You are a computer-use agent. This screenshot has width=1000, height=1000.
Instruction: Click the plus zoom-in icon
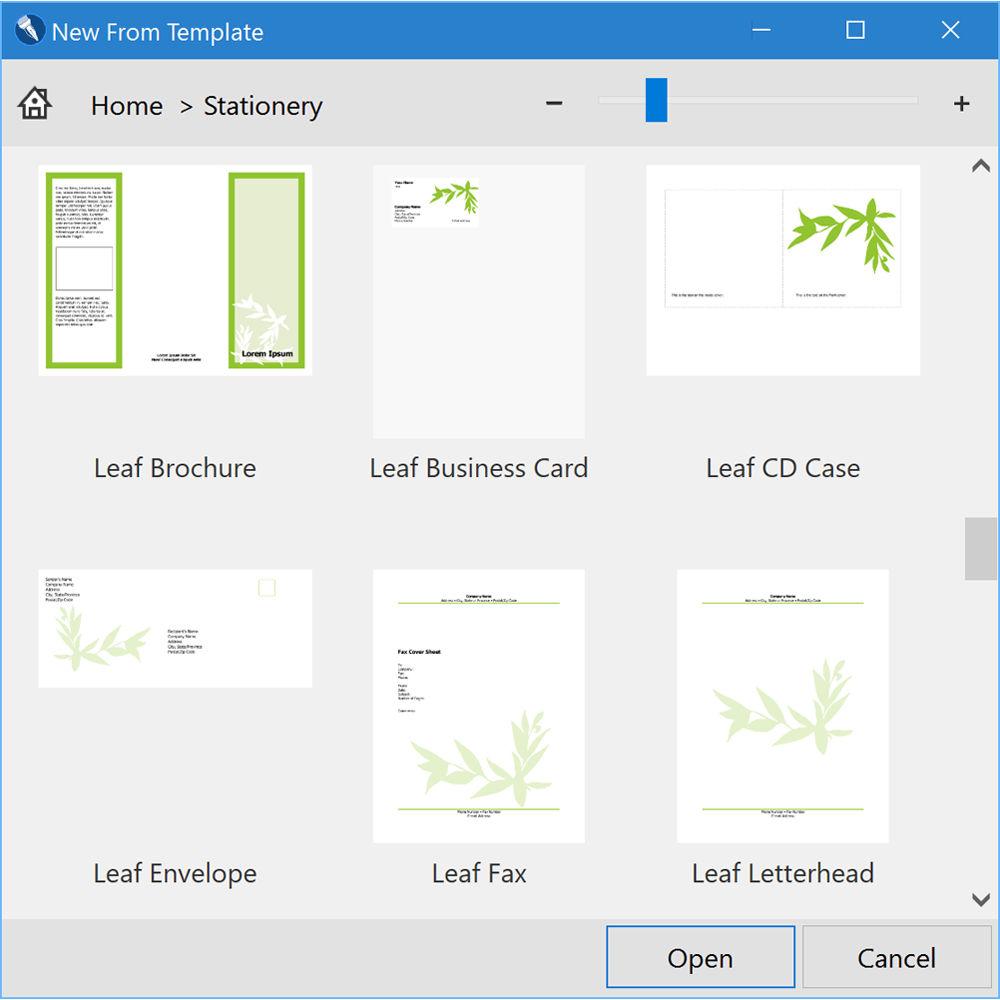tap(961, 103)
